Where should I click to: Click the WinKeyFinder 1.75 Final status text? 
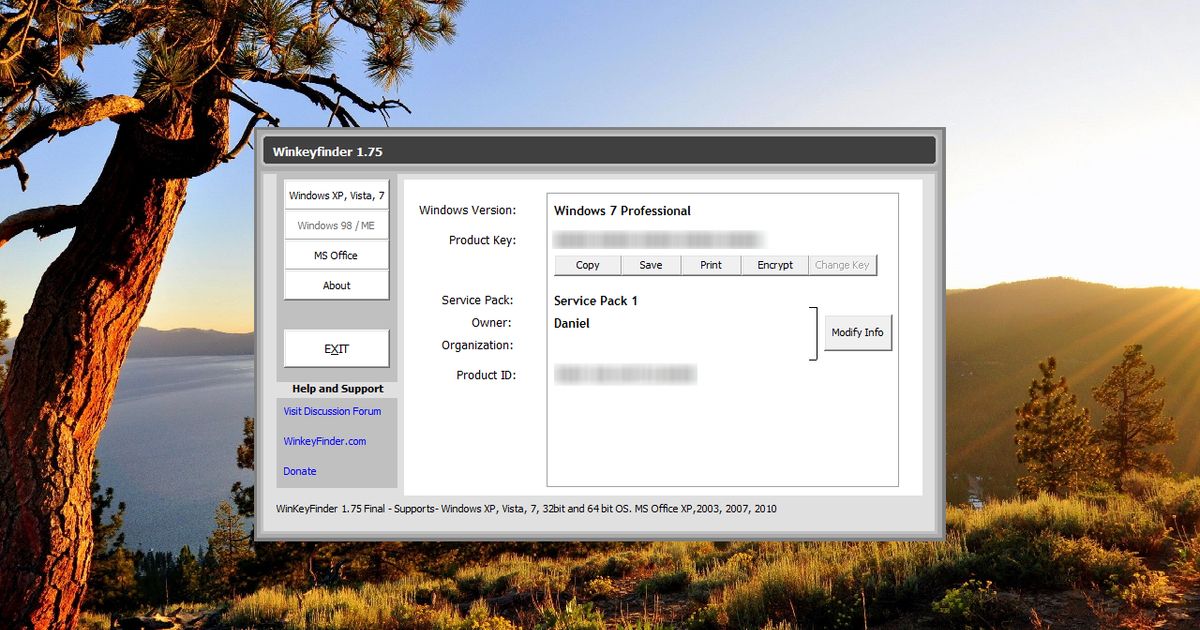[526, 509]
